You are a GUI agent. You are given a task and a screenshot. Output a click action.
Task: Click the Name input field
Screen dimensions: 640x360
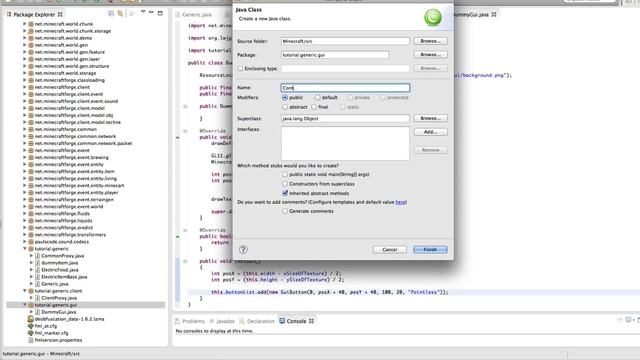[x=345, y=88]
